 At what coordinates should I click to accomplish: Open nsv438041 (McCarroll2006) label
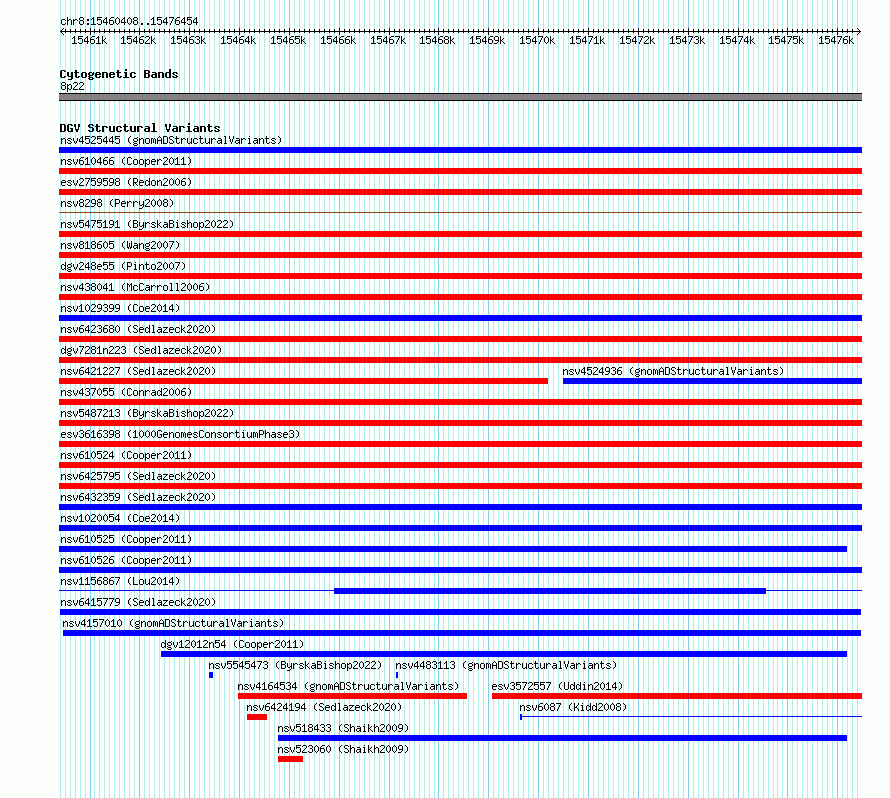click(135, 287)
